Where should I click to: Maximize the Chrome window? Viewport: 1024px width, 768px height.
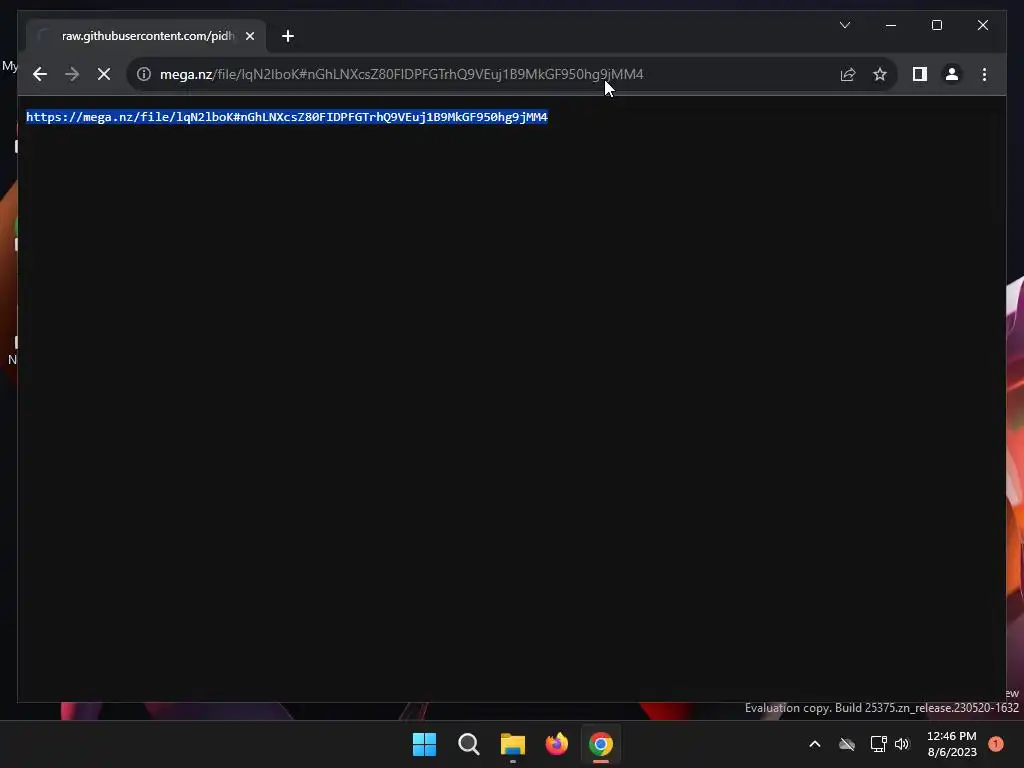point(936,25)
